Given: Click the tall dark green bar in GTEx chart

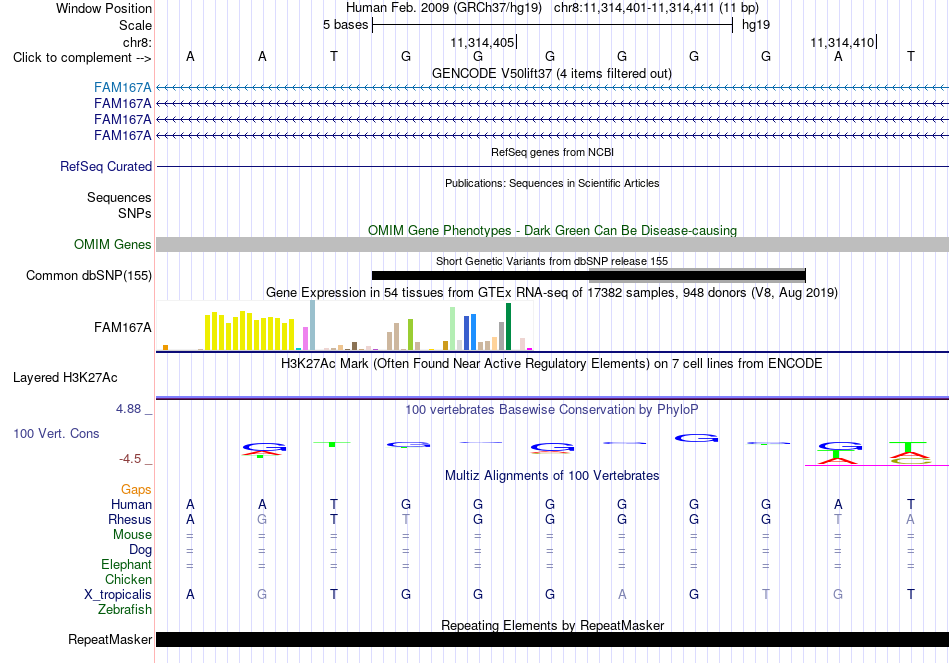Looking at the screenshot, I should tap(508, 327).
